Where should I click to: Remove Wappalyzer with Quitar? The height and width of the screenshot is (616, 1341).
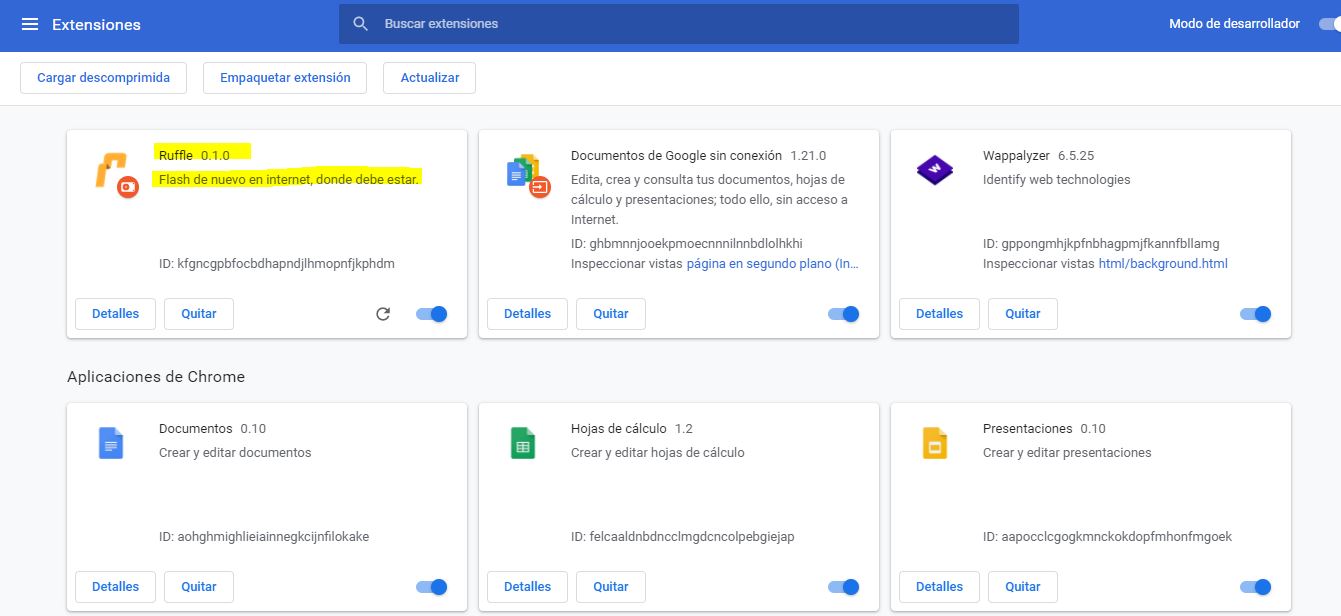[x=1023, y=314]
